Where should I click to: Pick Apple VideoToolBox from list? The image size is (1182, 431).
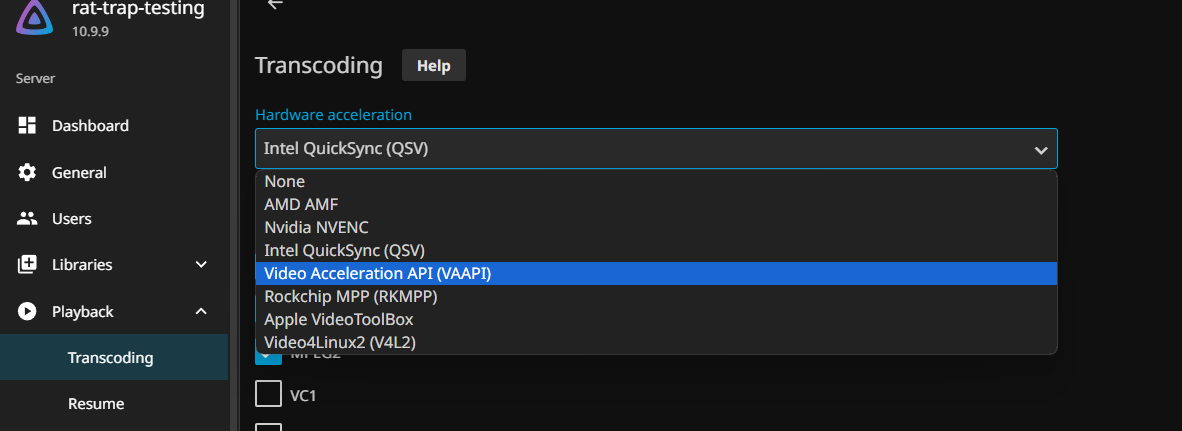[x=338, y=320]
